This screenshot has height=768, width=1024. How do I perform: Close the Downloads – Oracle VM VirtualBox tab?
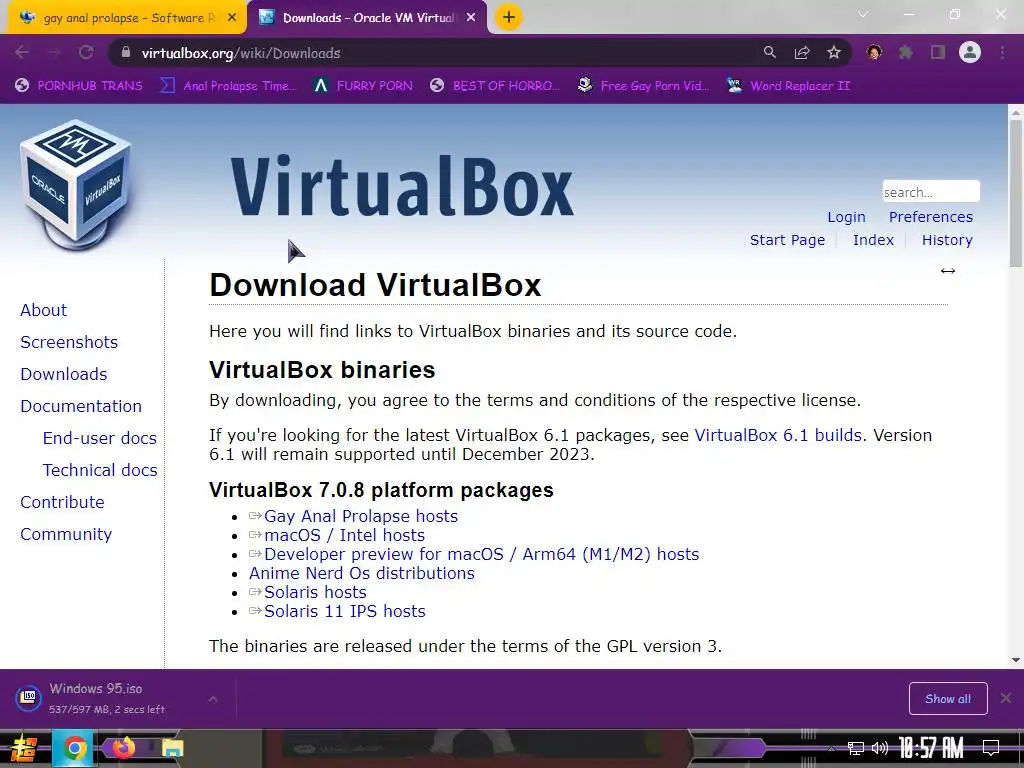[x=471, y=18]
